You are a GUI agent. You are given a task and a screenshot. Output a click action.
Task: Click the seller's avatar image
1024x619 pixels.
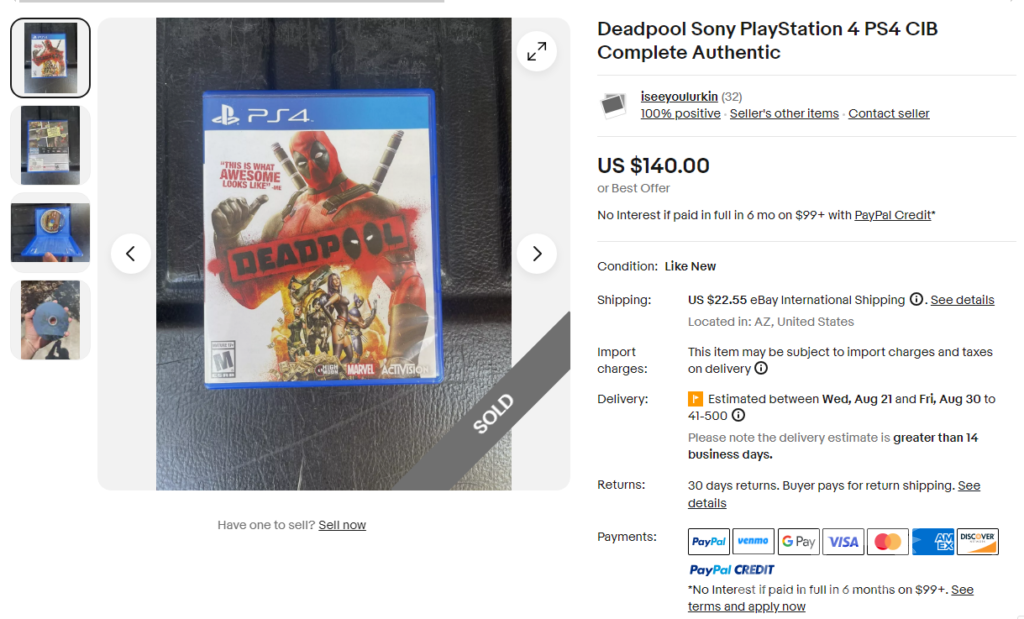coord(613,105)
